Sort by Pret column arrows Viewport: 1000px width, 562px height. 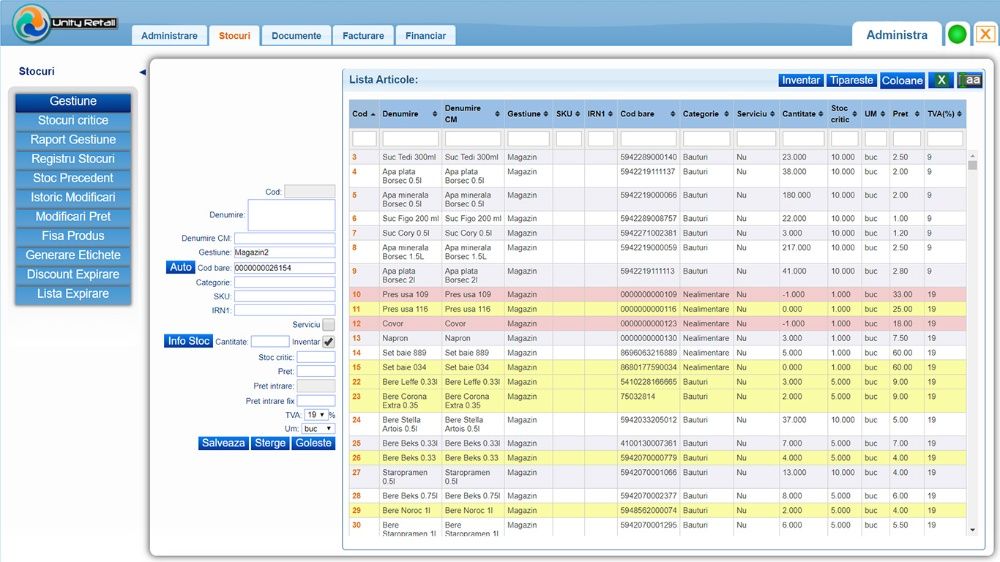coord(918,114)
